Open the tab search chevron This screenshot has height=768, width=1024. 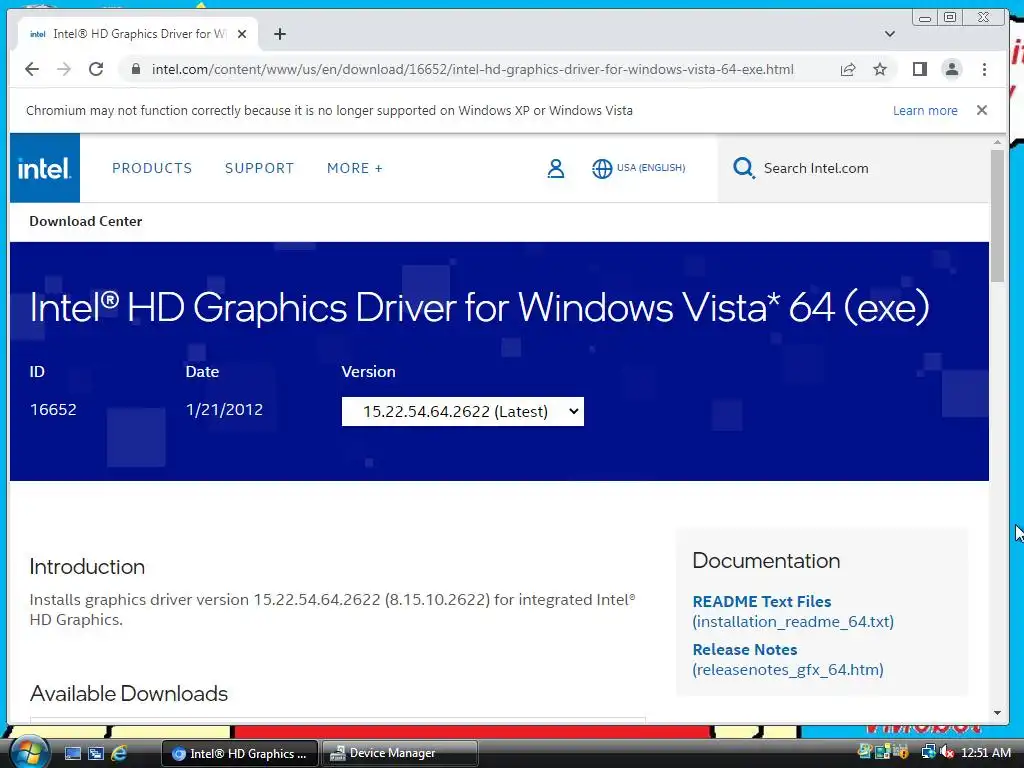(x=889, y=34)
